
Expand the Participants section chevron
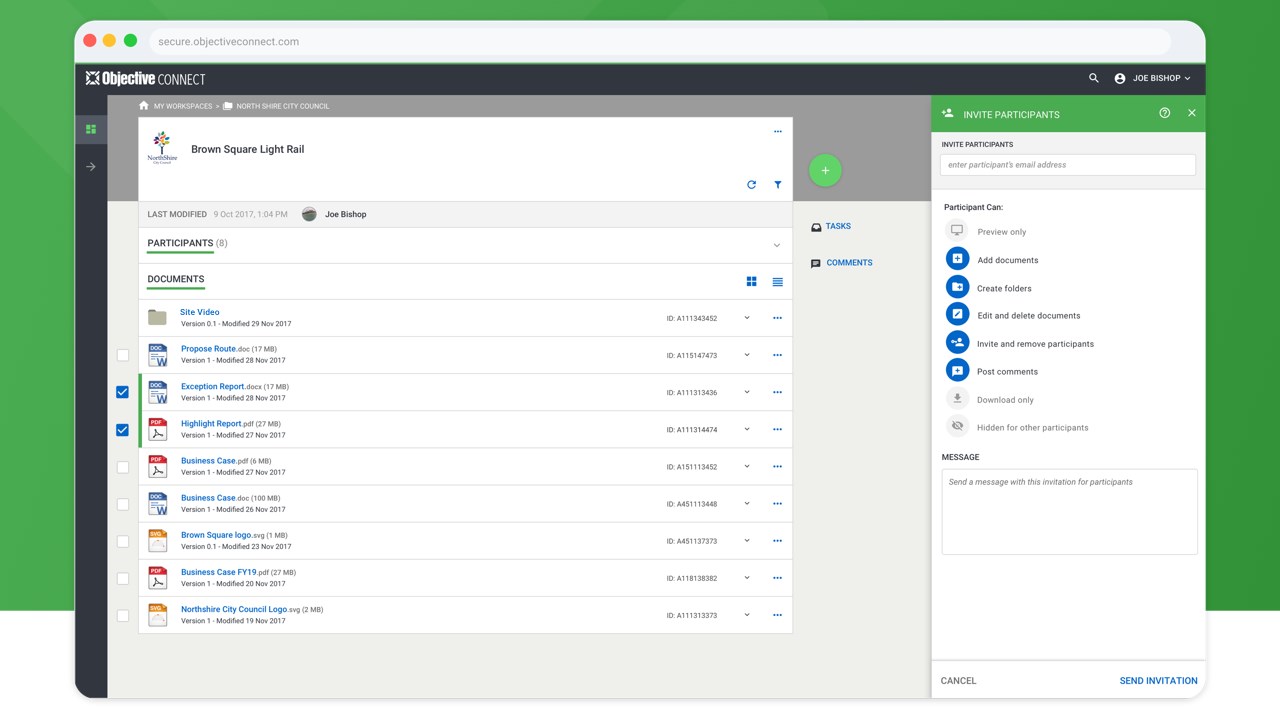(777, 245)
